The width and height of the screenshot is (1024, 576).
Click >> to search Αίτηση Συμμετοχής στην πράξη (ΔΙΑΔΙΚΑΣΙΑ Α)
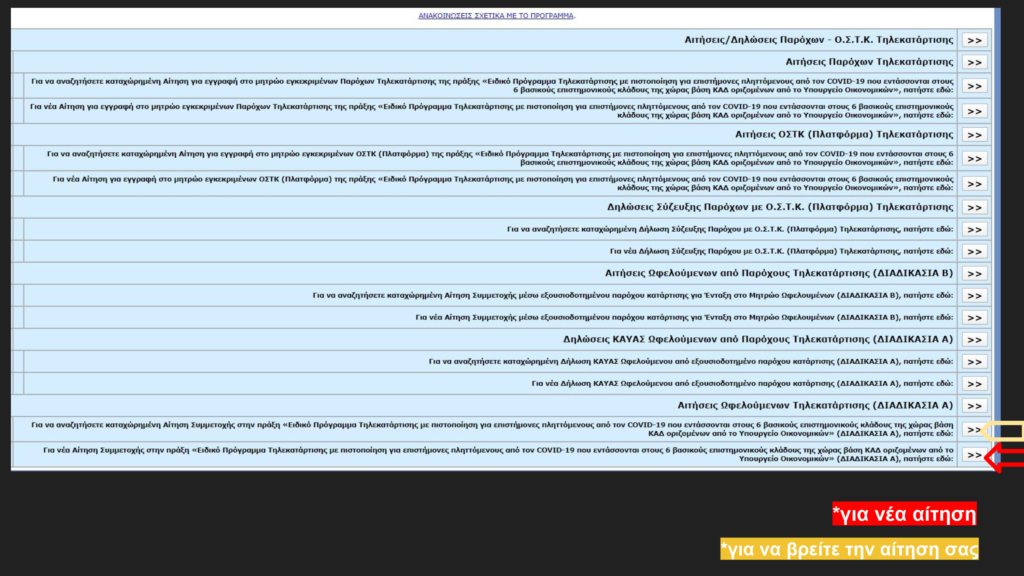(973, 430)
